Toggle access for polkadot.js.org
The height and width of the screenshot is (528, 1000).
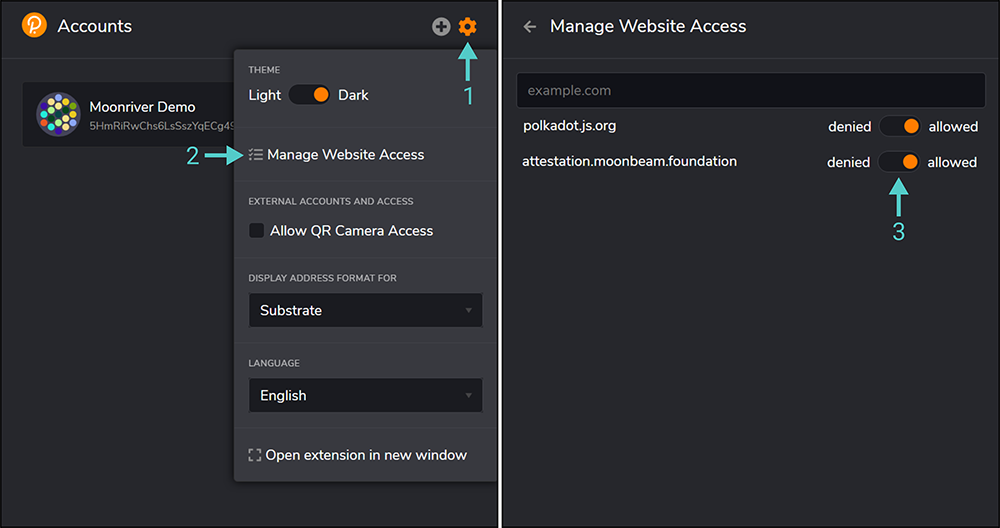900,126
